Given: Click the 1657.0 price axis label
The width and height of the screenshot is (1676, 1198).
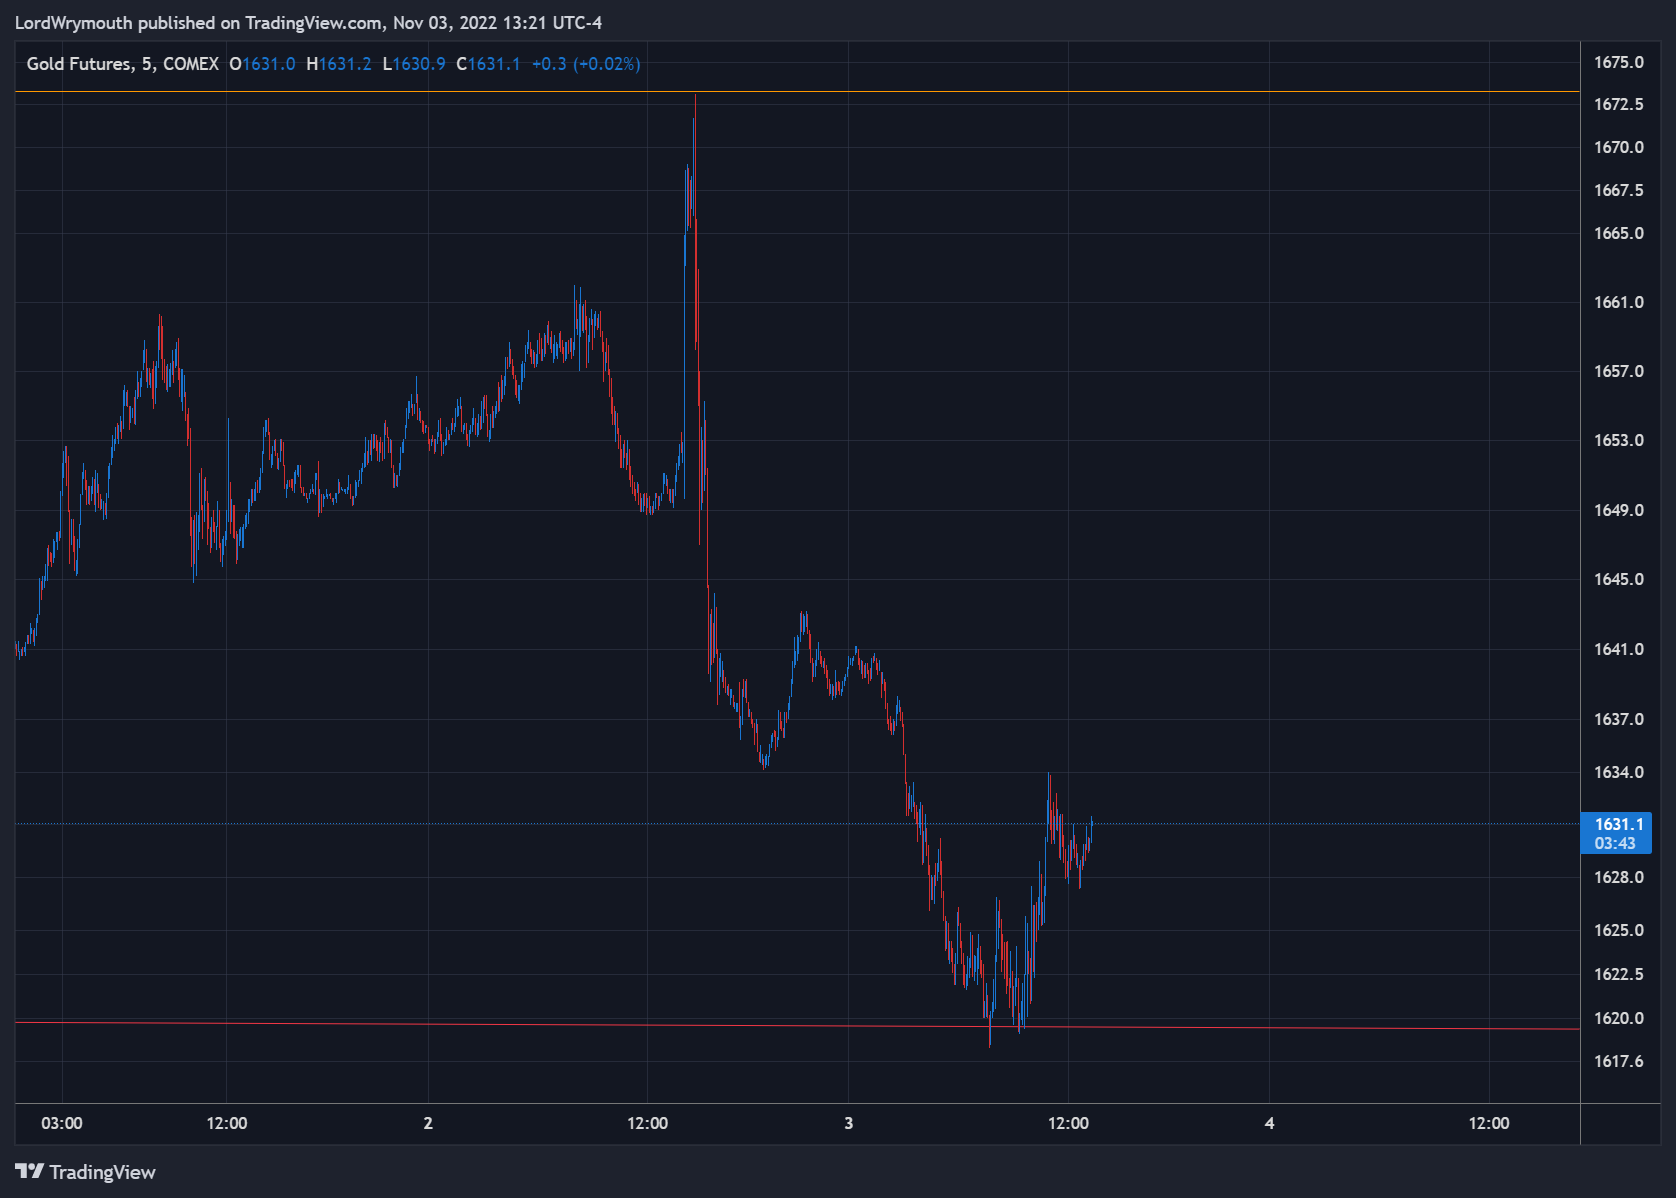Looking at the screenshot, I should [1618, 371].
